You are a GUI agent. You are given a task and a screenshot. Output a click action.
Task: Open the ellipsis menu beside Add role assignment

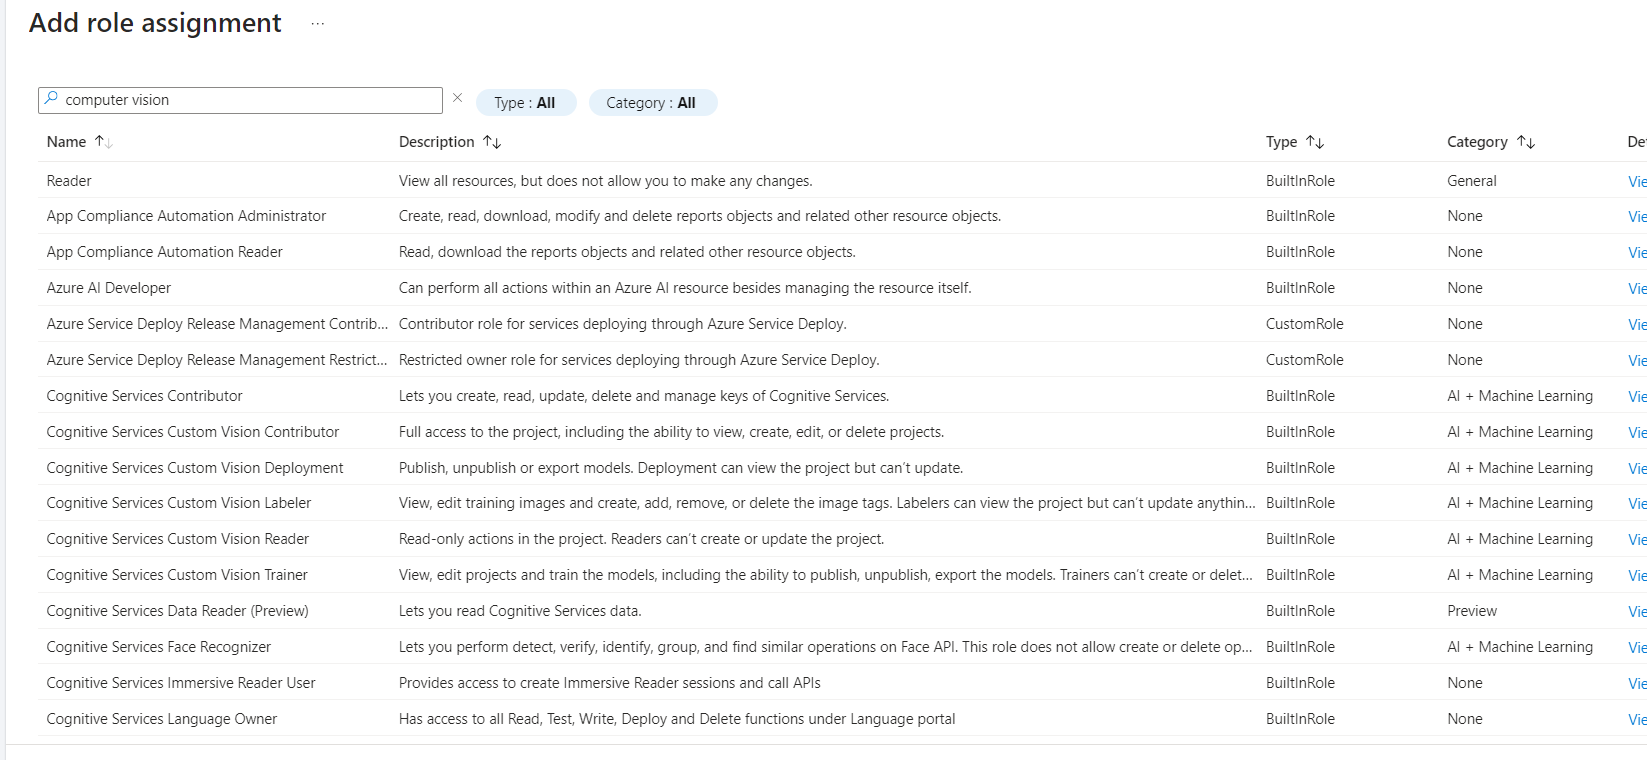click(x=318, y=24)
